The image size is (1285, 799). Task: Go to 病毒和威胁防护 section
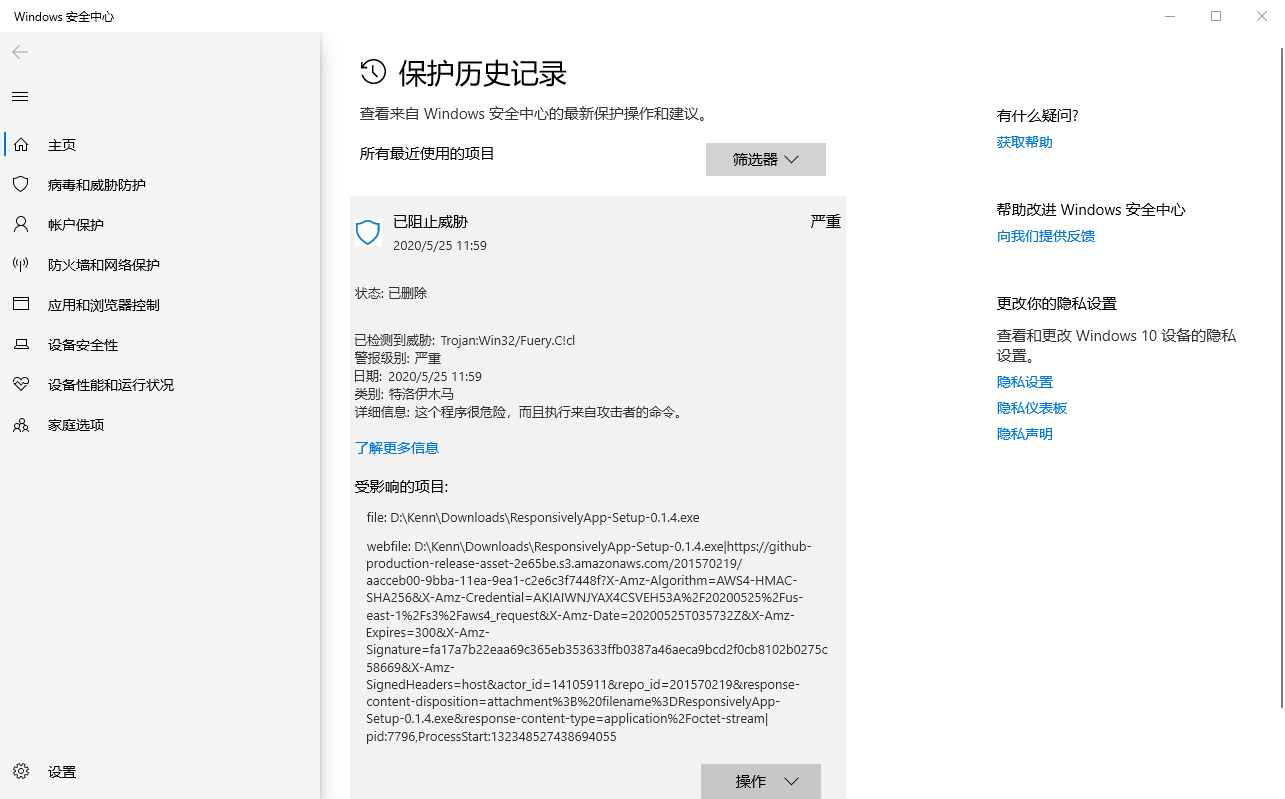point(160,185)
